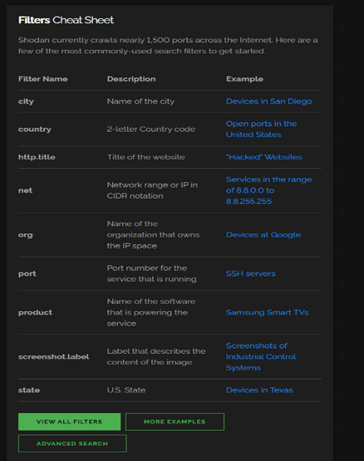The width and height of the screenshot is (364, 461).
Task: Click 'Name of the software' description text
Action: [151, 312]
